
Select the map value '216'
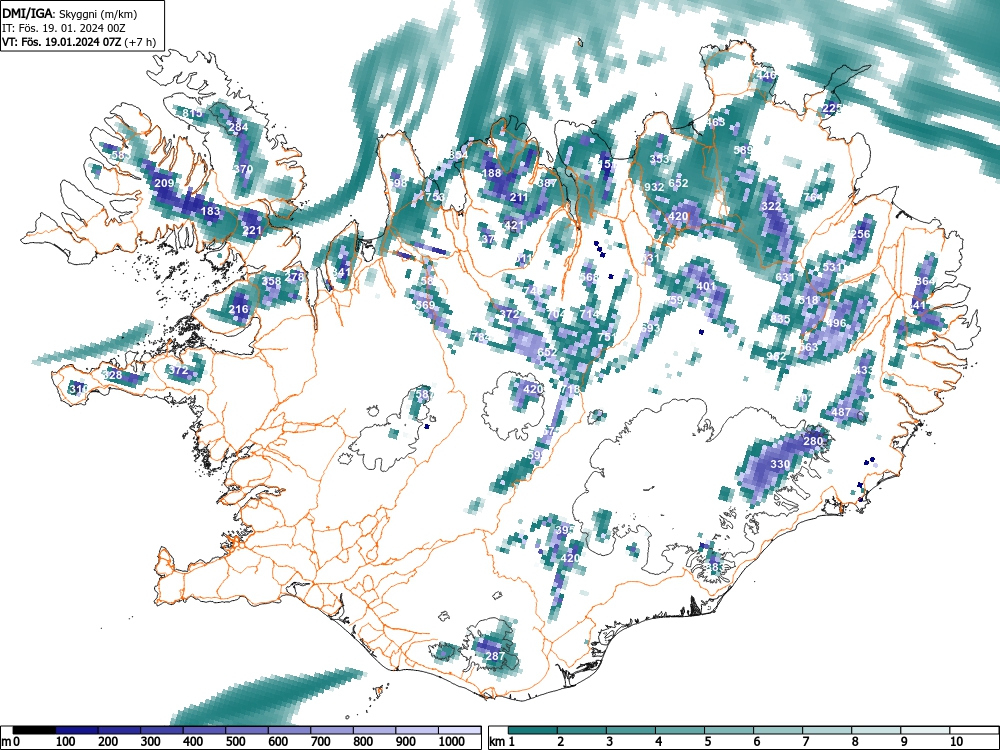pyautogui.click(x=239, y=309)
